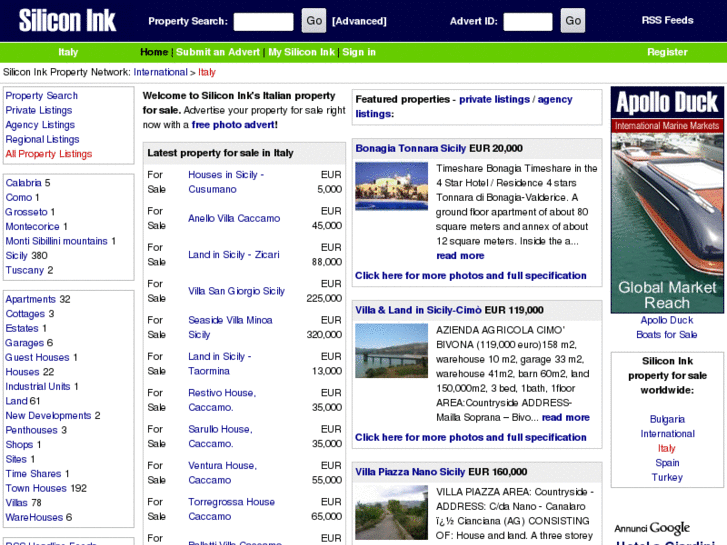Select the Sicily region link
Screen dimensions: 727x545
coord(17,256)
